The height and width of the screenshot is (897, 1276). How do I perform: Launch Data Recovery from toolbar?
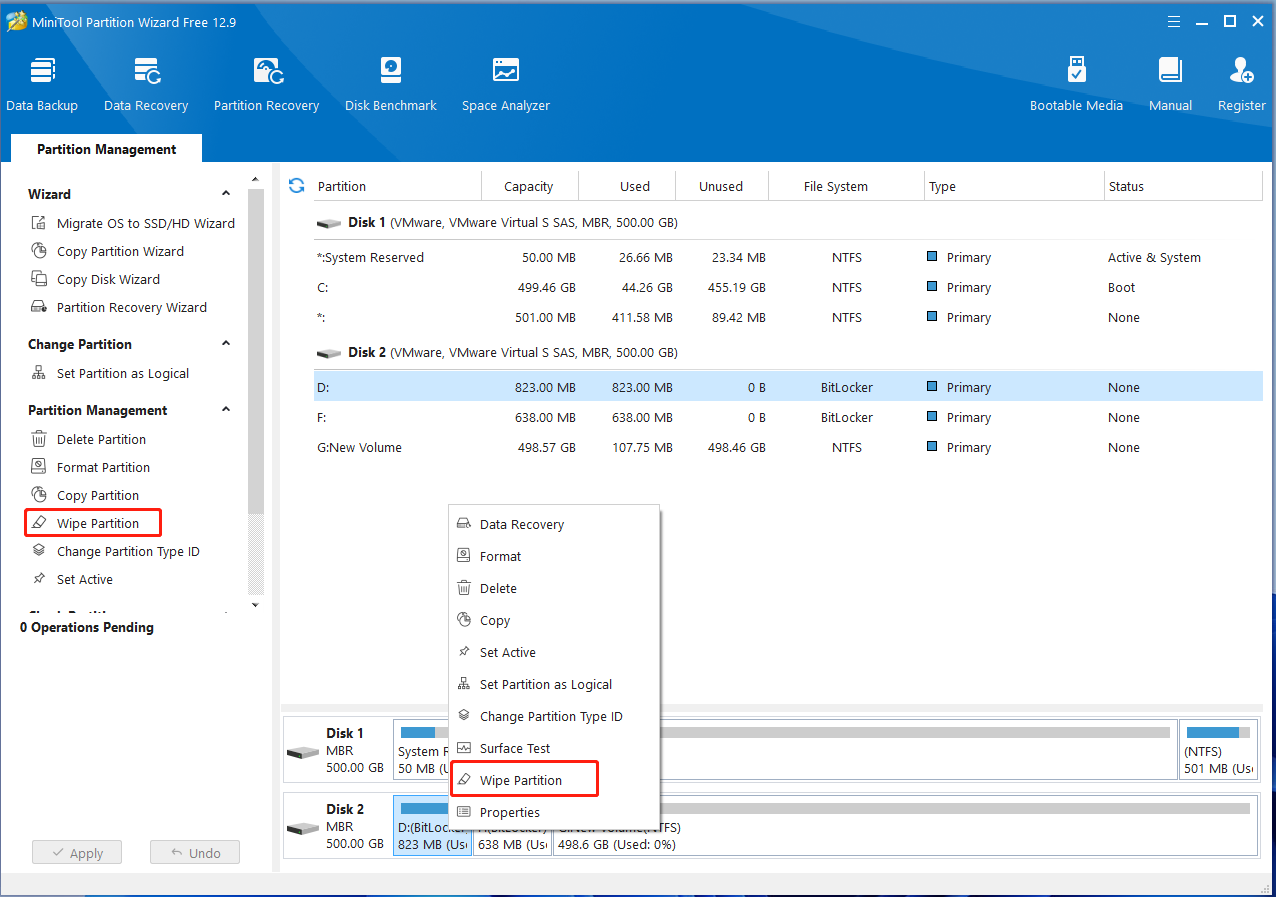pyautogui.click(x=146, y=85)
